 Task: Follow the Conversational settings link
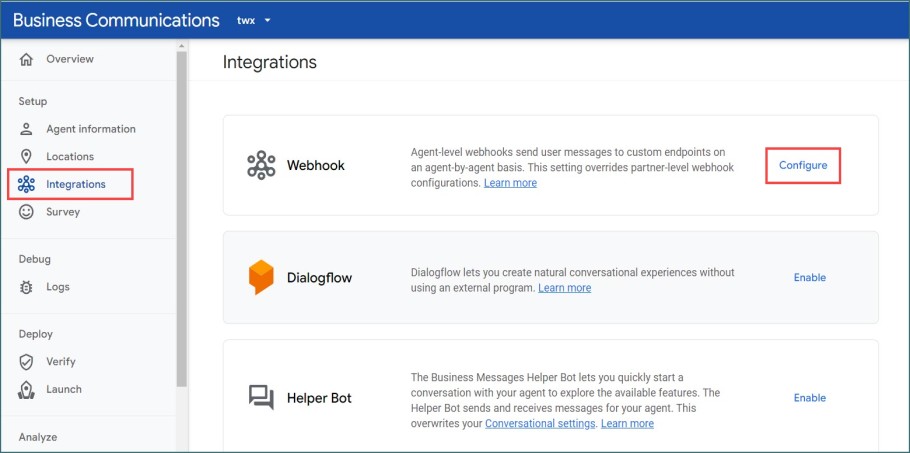coord(540,423)
